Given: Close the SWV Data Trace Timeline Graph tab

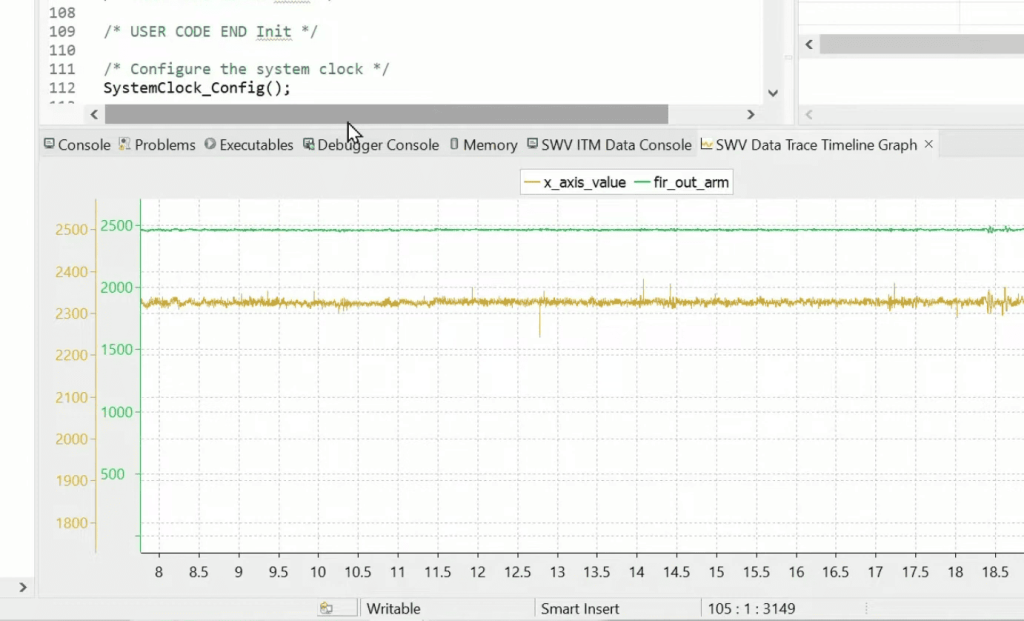Looking at the screenshot, I should 928,144.
